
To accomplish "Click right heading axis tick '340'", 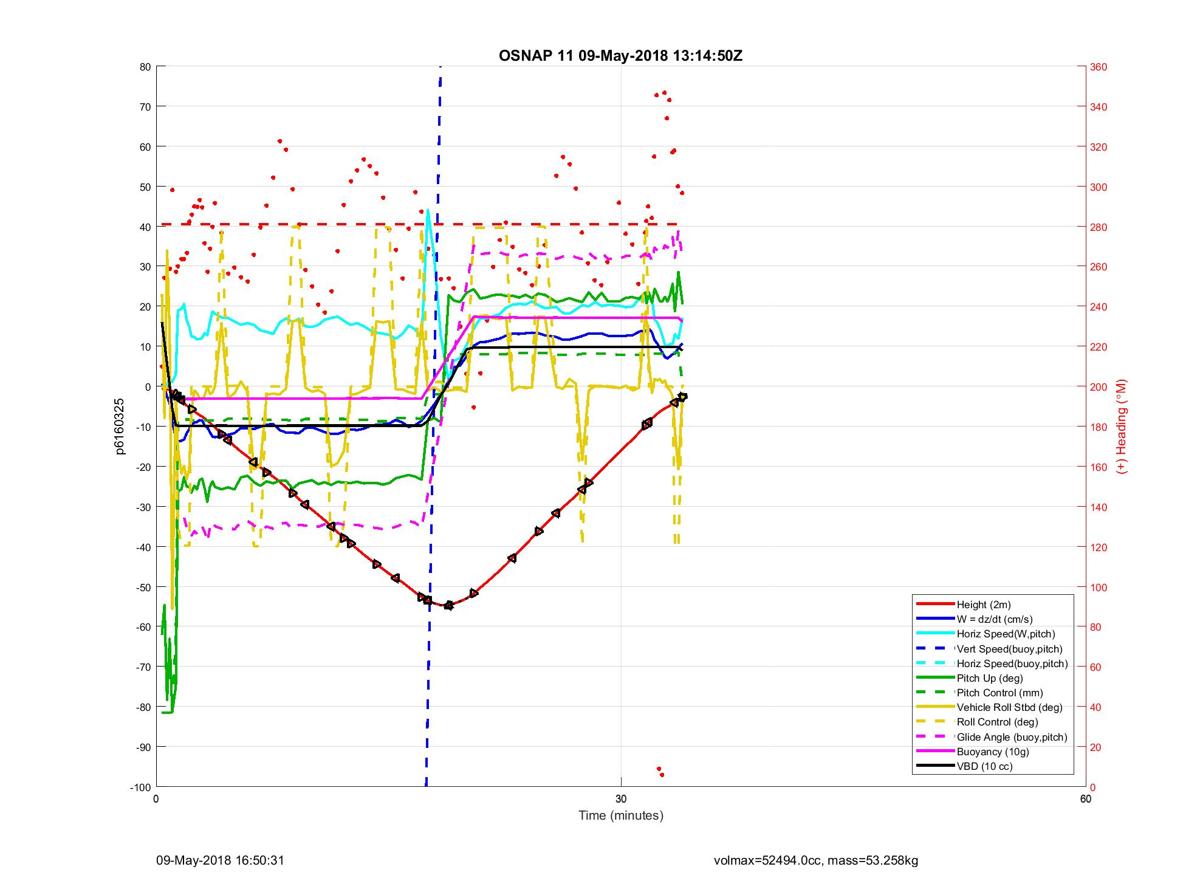I will point(1099,107).
